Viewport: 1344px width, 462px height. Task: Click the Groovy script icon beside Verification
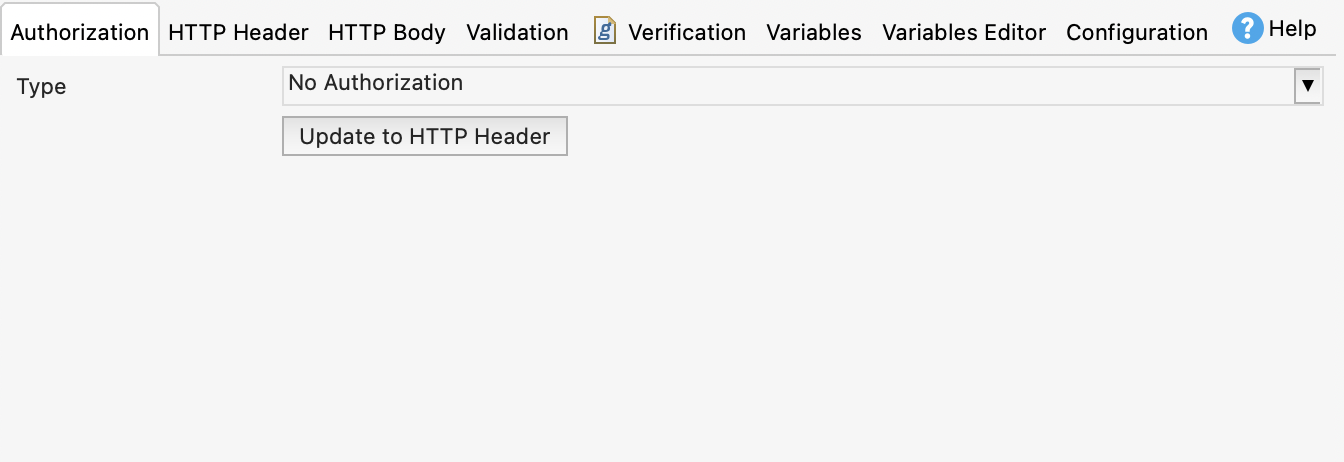[604, 31]
